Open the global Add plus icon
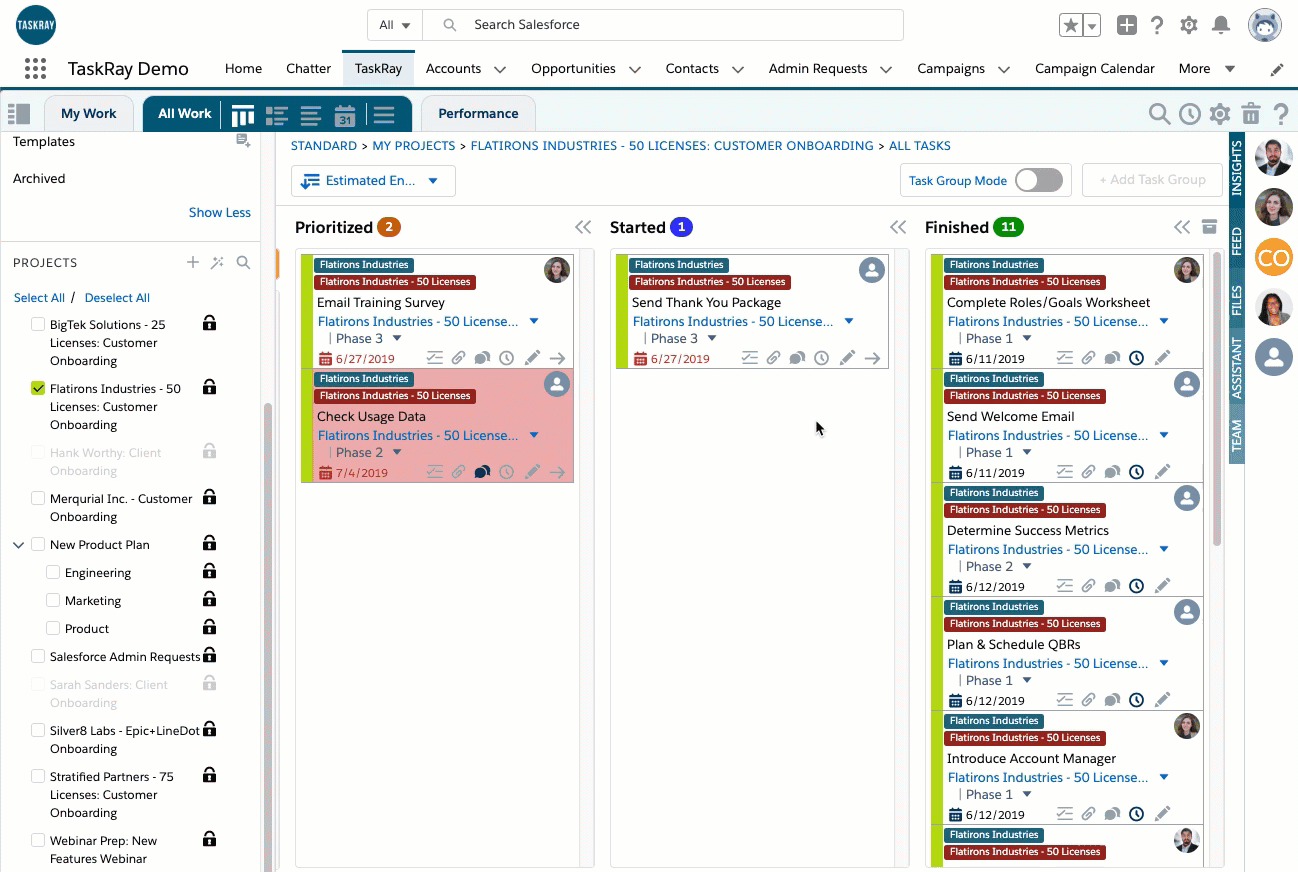The height and width of the screenshot is (872, 1298). click(1126, 26)
